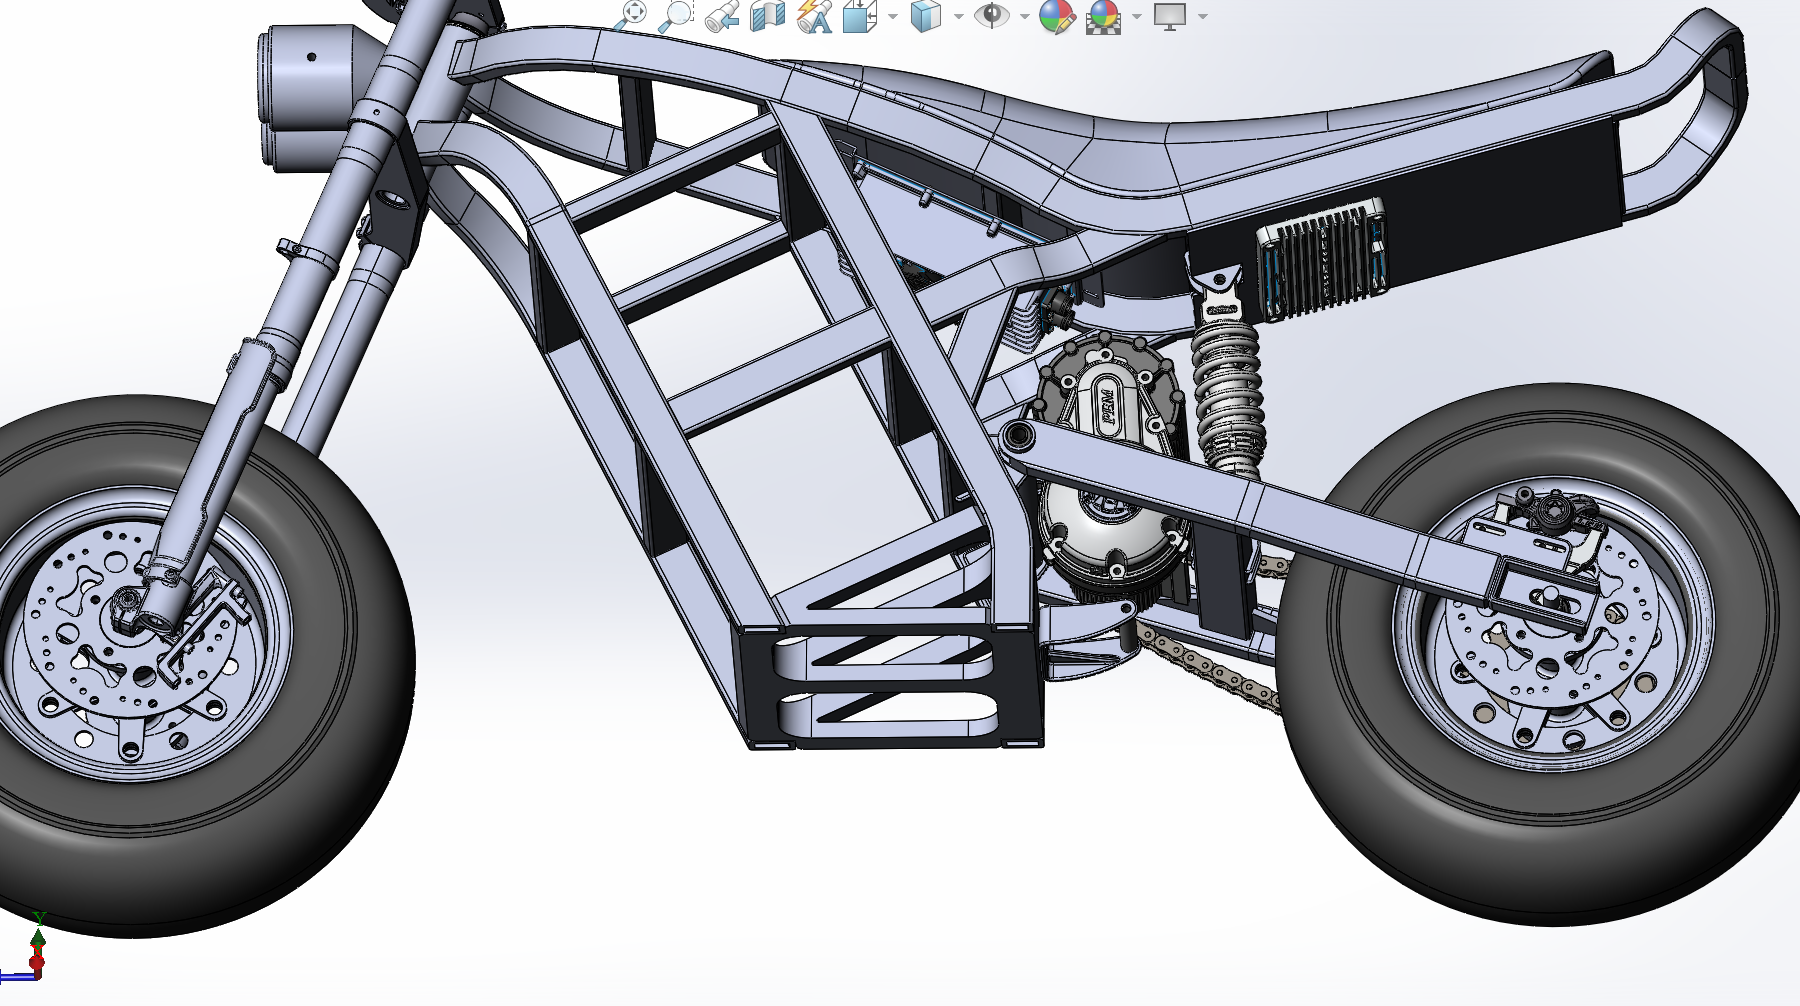1800x1006 pixels.
Task: Click the Display Style cube icon
Action: pyautogui.click(x=926, y=16)
